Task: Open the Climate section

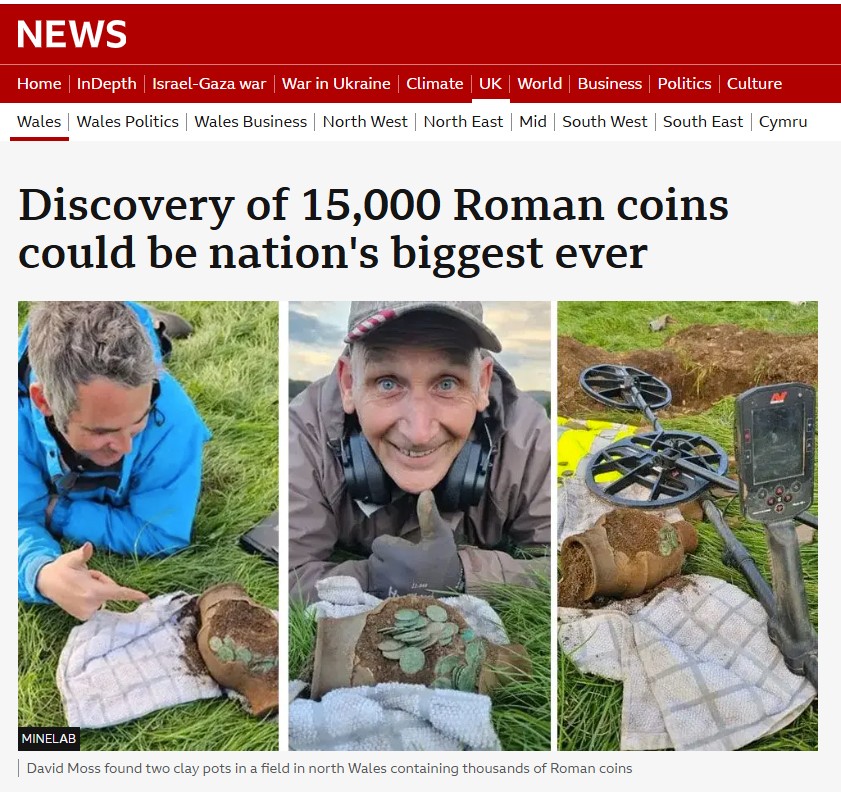Action: 434,84
